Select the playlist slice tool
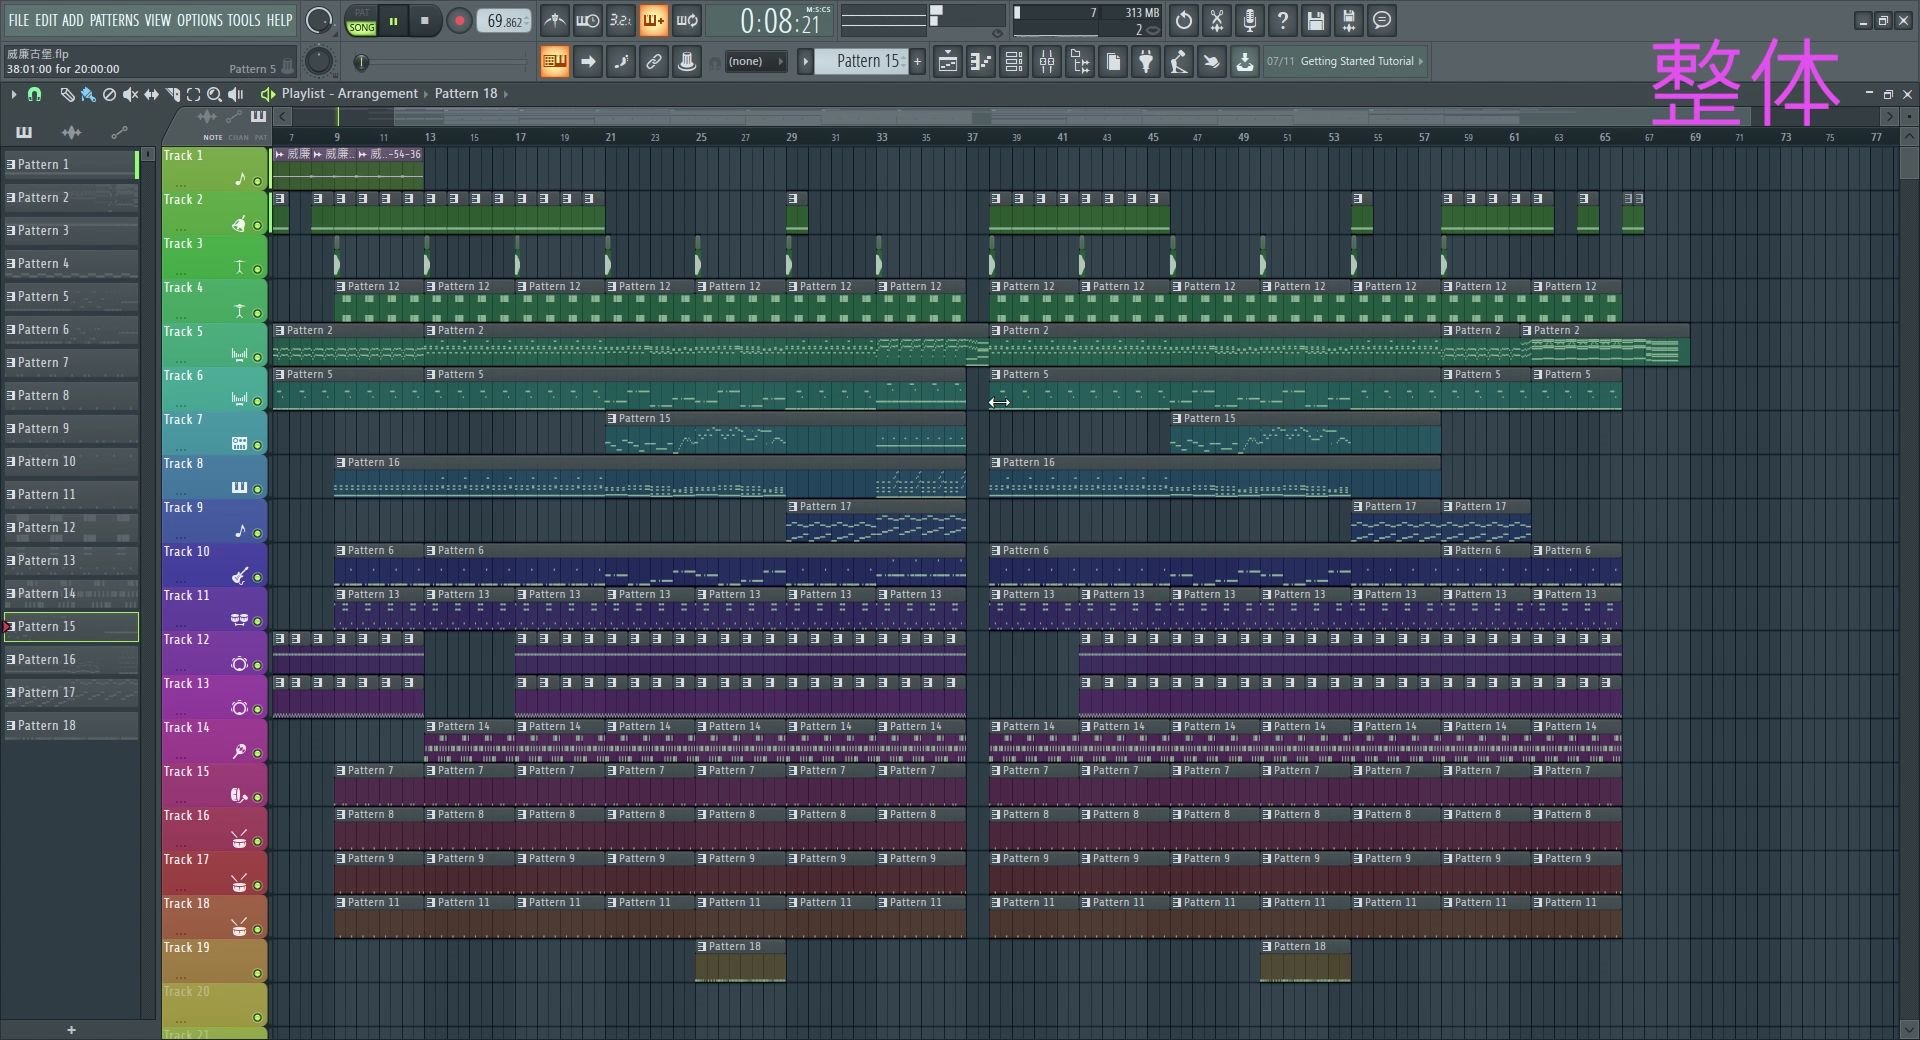This screenshot has height=1040, width=1920. coord(172,94)
